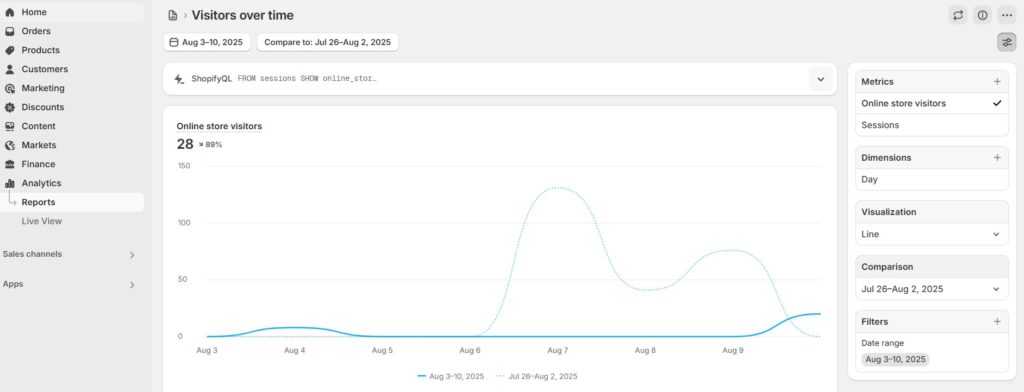This screenshot has width=1024, height=392.
Task: Open the Visualization Line dropdown
Action: 932,234
